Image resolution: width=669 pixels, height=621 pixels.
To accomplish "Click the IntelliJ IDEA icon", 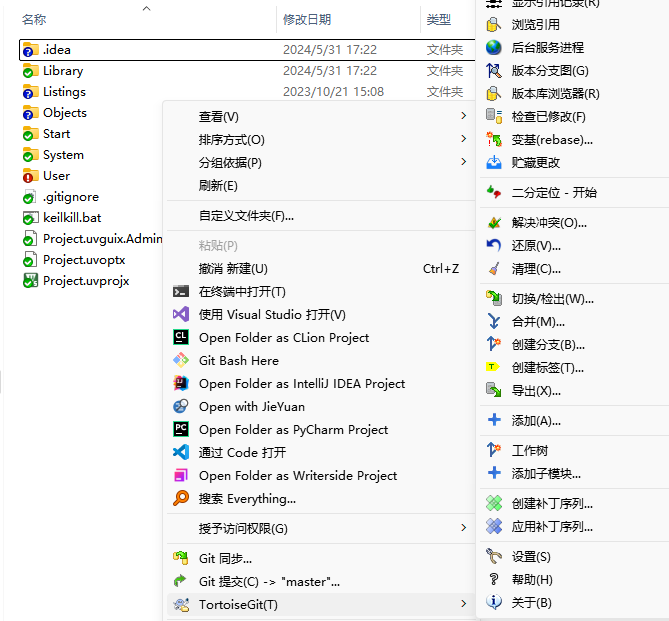I will [x=180, y=384].
